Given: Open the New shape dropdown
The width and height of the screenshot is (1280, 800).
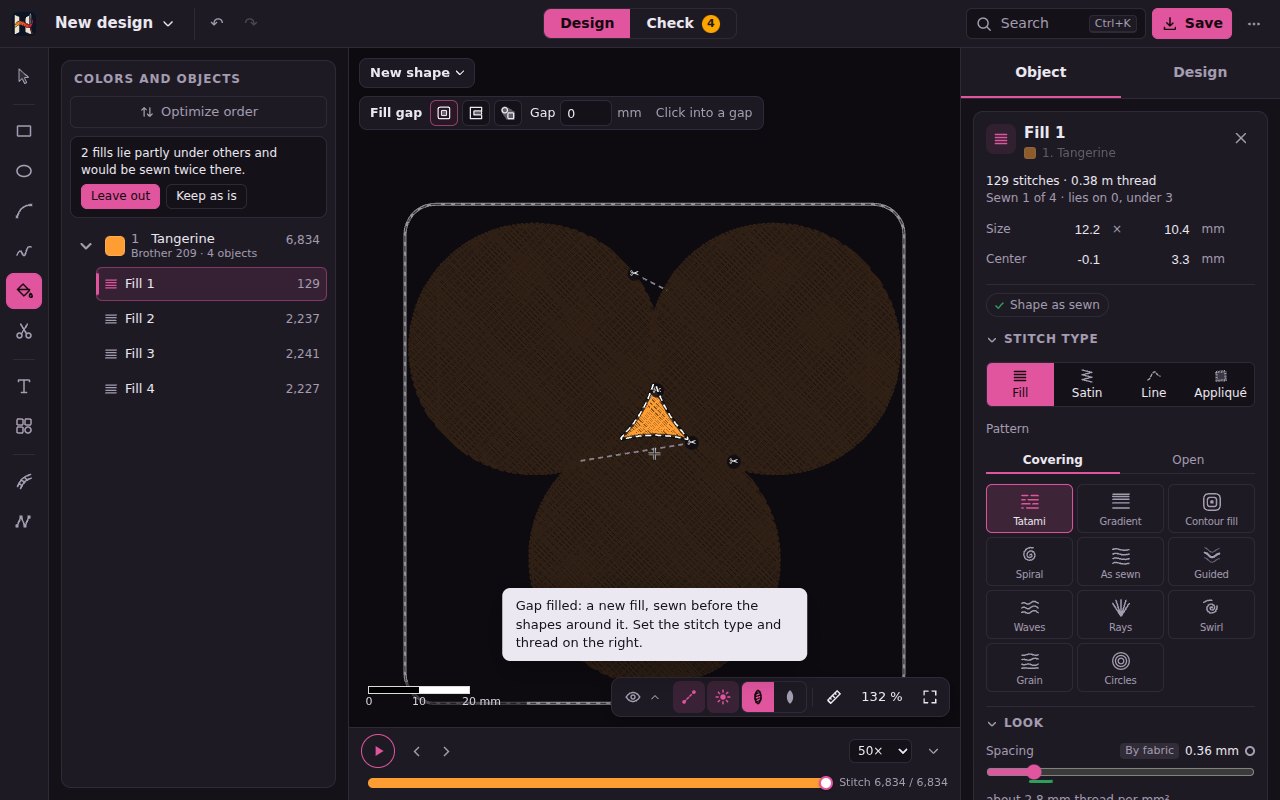Looking at the screenshot, I should (x=417, y=73).
